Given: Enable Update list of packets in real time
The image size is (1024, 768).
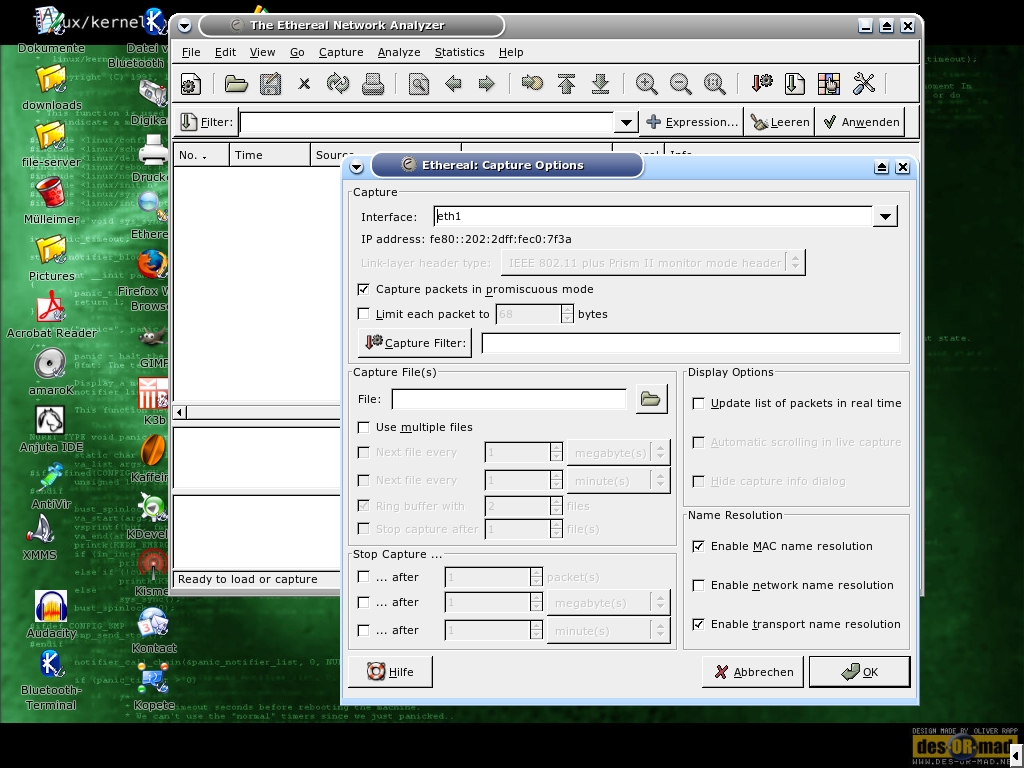Looking at the screenshot, I should click(x=698, y=403).
